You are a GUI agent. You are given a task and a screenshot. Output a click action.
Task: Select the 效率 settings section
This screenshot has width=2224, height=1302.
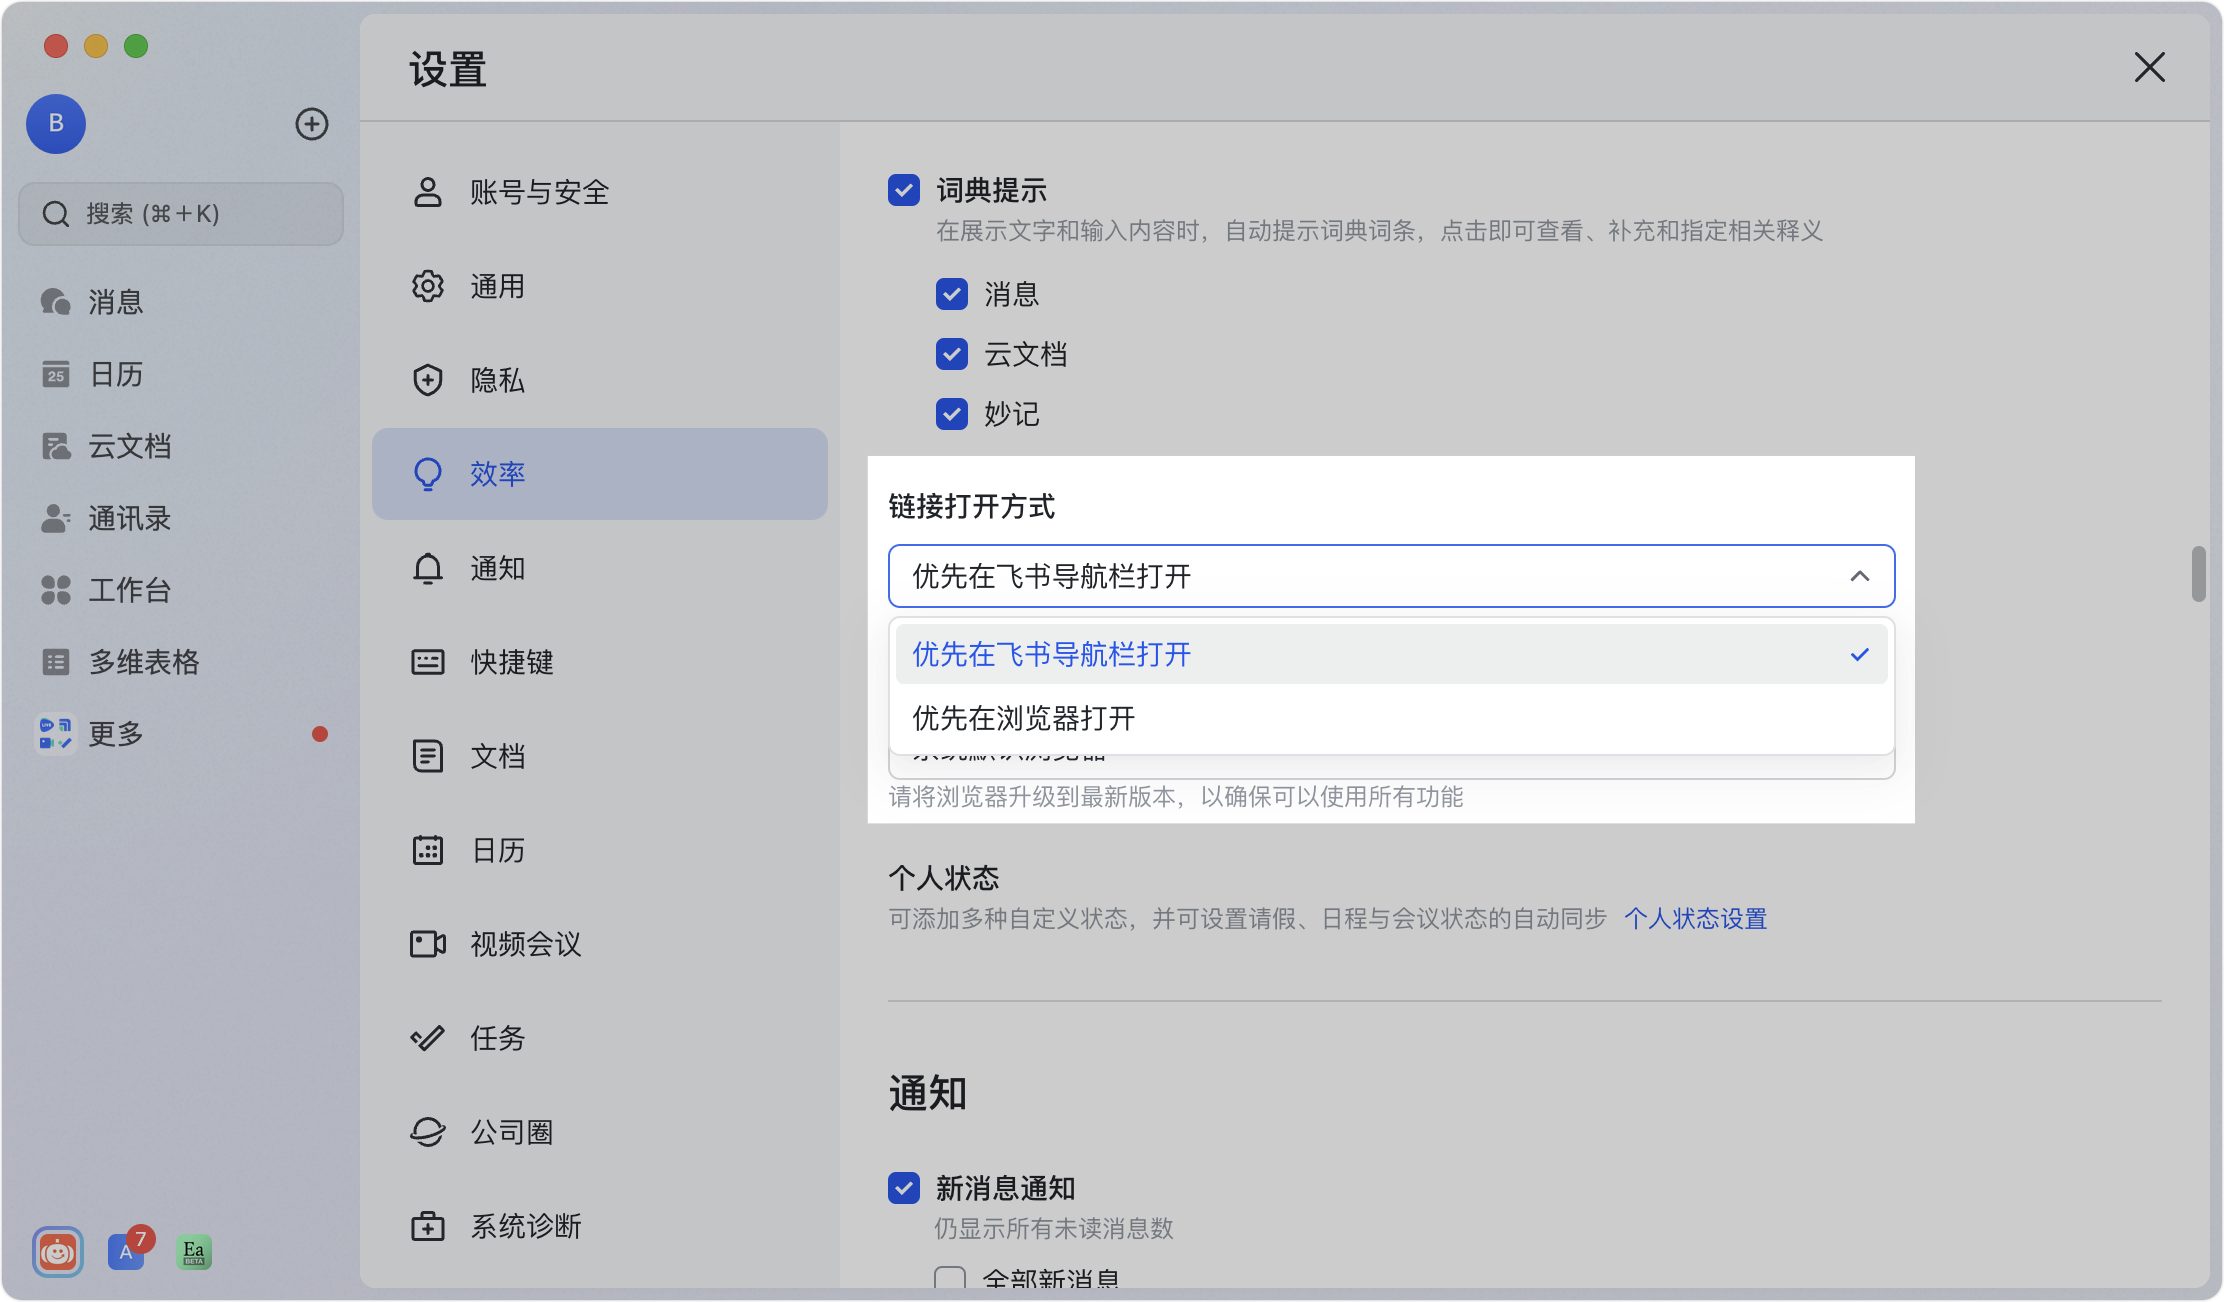(600, 474)
